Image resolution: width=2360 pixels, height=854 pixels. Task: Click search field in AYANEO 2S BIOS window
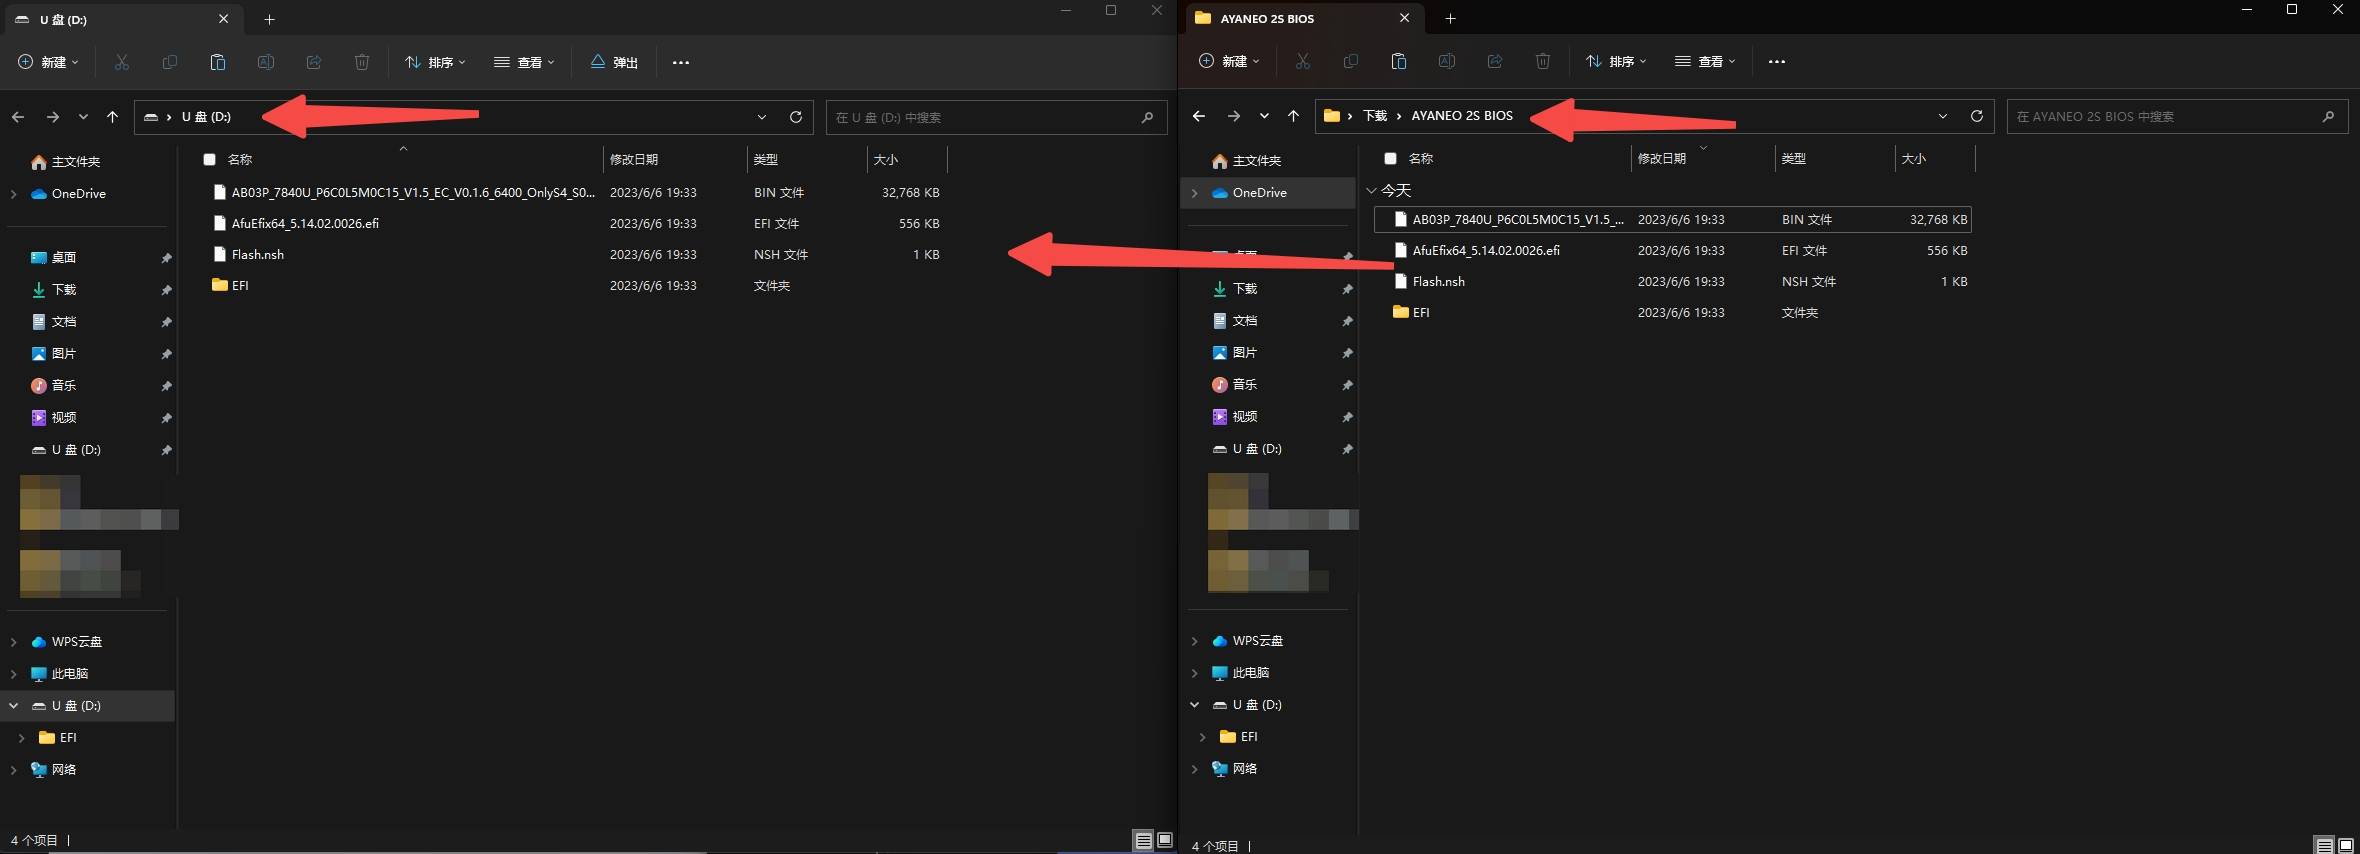pos(2177,116)
